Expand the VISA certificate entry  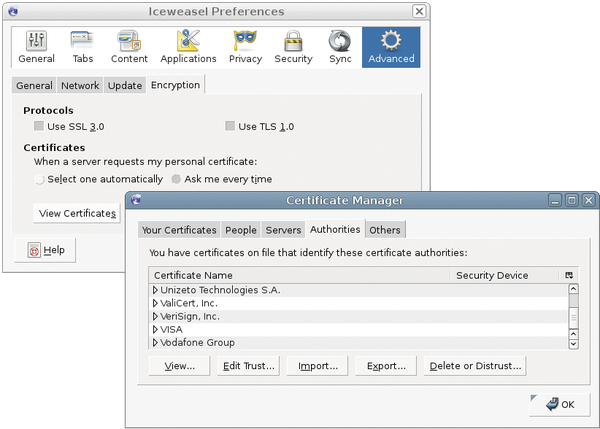tap(155, 329)
